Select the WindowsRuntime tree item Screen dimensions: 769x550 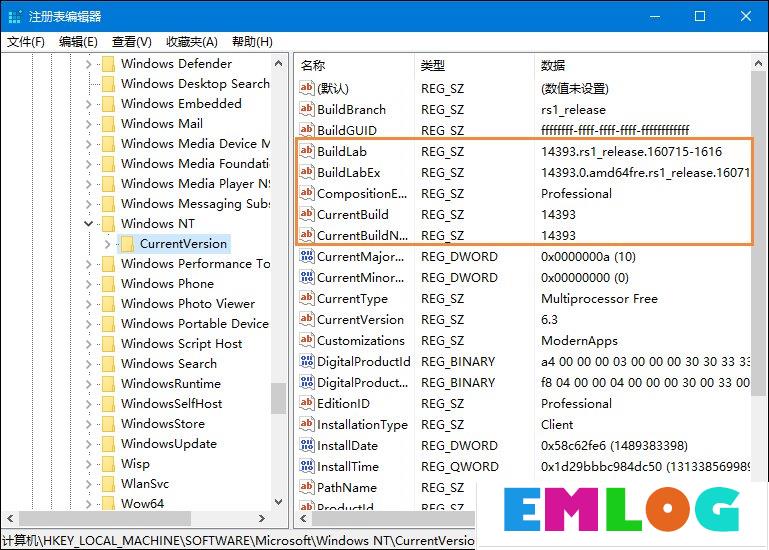point(171,384)
